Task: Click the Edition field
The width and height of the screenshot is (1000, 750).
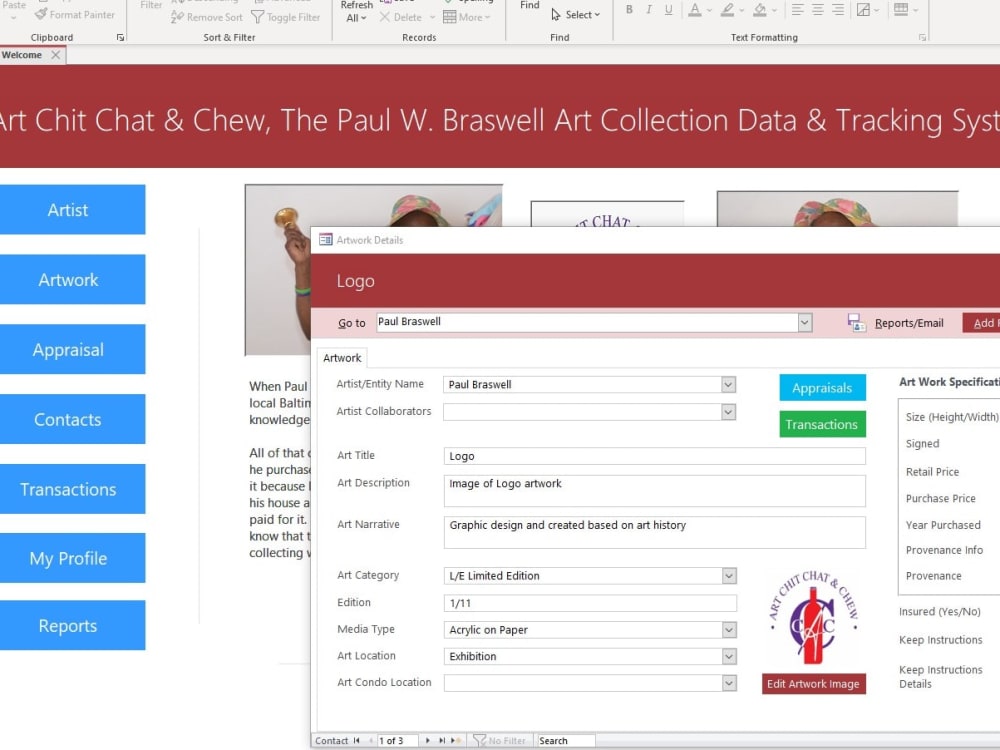Action: point(590,603)
